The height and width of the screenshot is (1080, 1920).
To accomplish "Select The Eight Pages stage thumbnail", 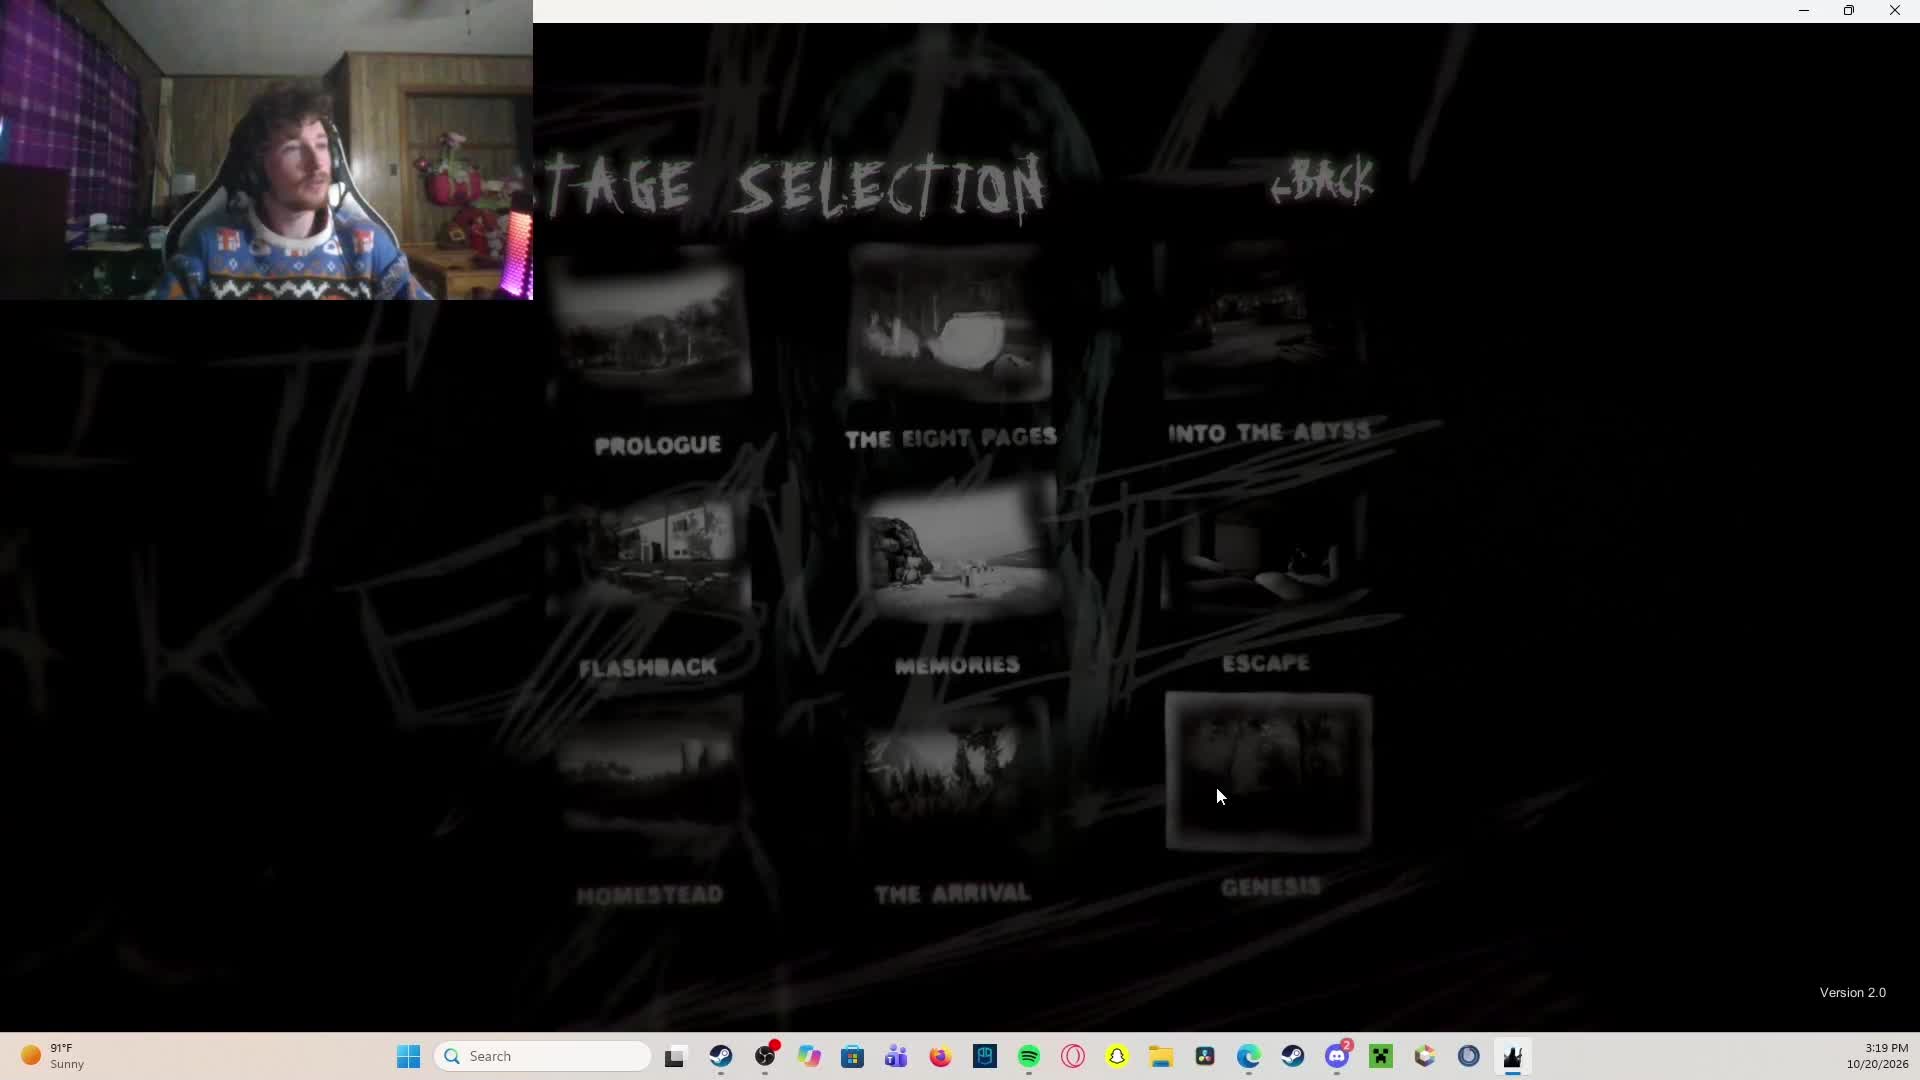I will coord(949,325).
